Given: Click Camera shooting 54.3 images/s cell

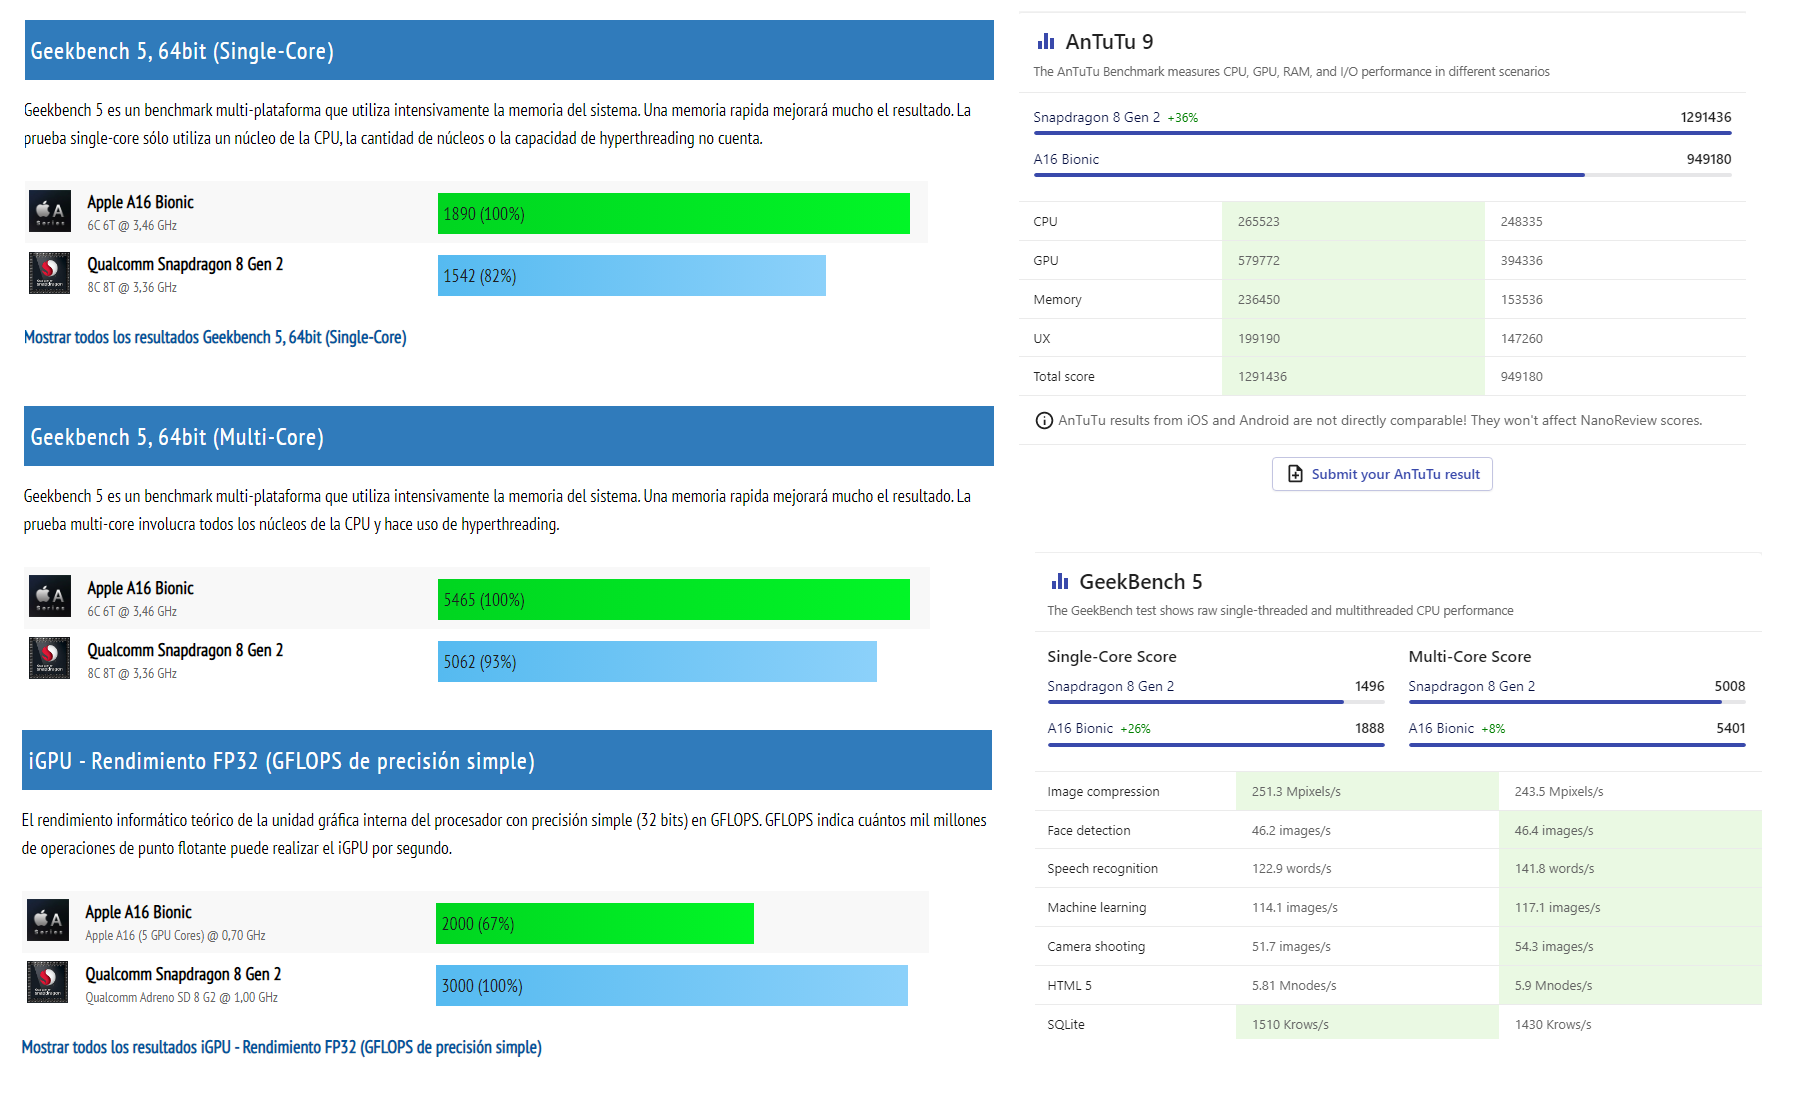Looking at the screenshot, I should tap(1630, 947).
